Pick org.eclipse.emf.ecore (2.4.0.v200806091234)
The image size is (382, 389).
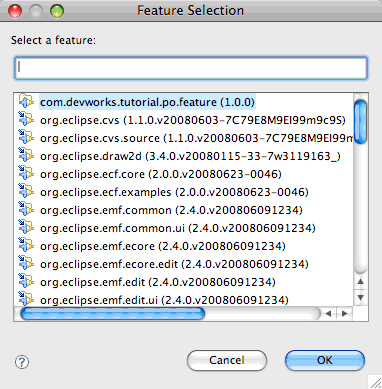pyautogui.click(x=163, y=246)
